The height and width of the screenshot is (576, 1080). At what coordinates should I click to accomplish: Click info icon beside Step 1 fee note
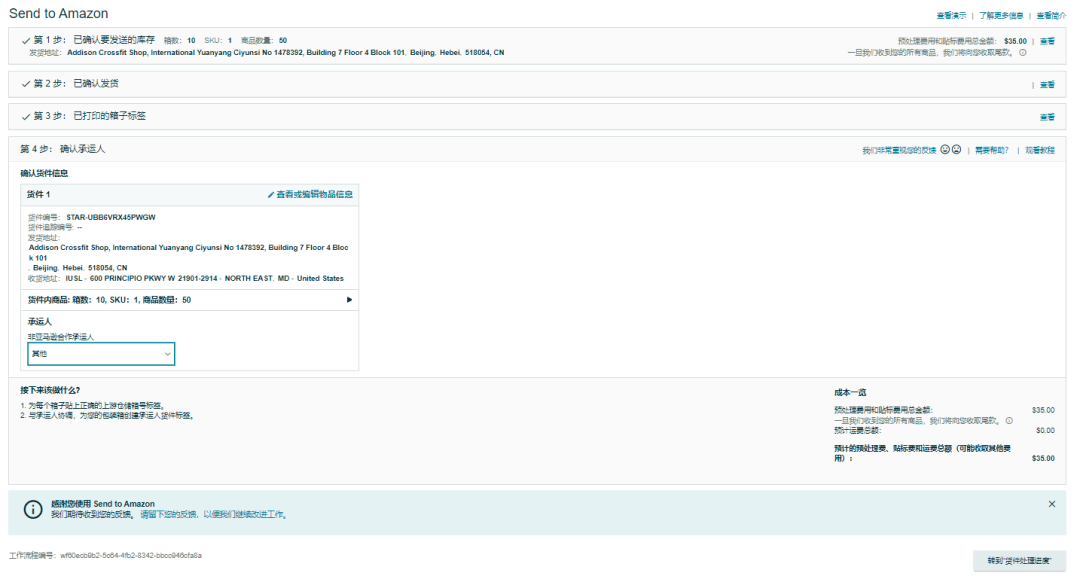[x=1023, y=52]
